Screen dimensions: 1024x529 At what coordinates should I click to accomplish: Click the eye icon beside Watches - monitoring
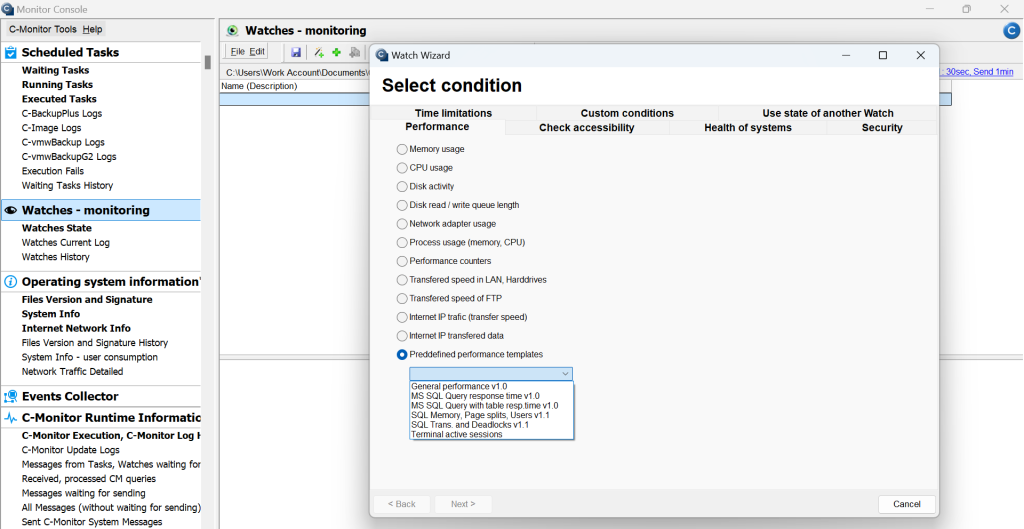coord(10,210)
